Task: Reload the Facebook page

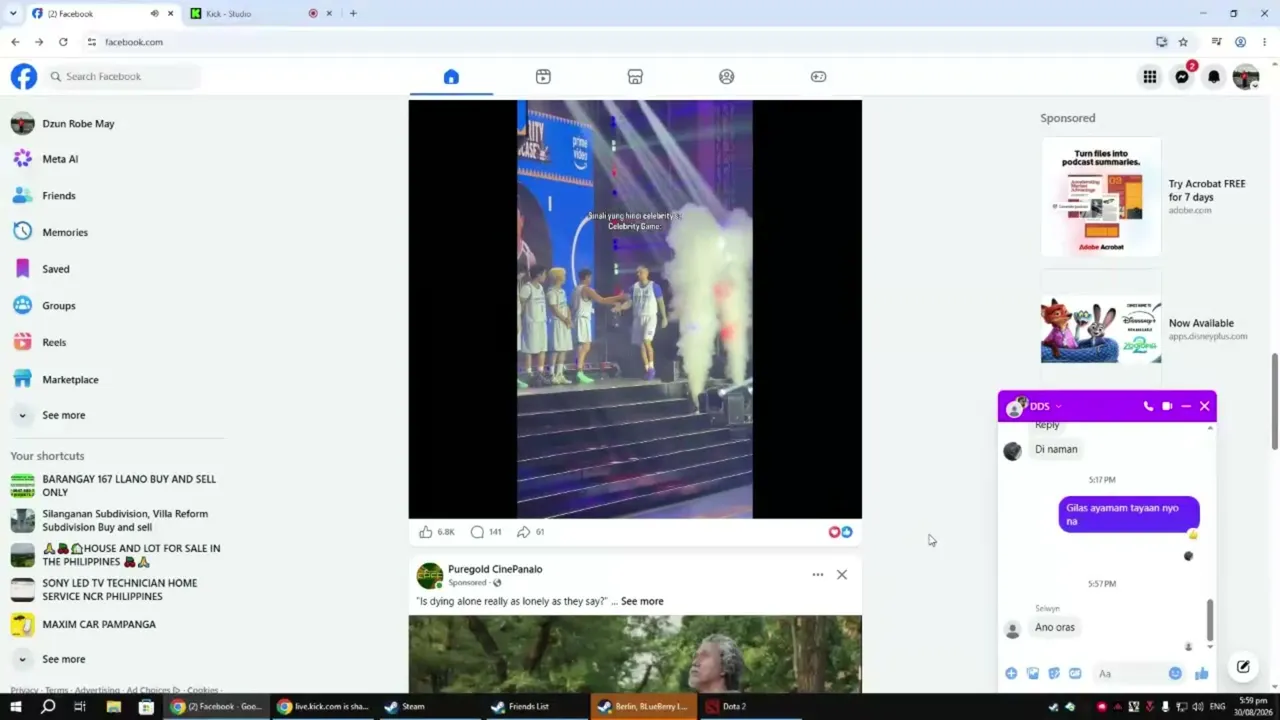Action: pos(63,42)
